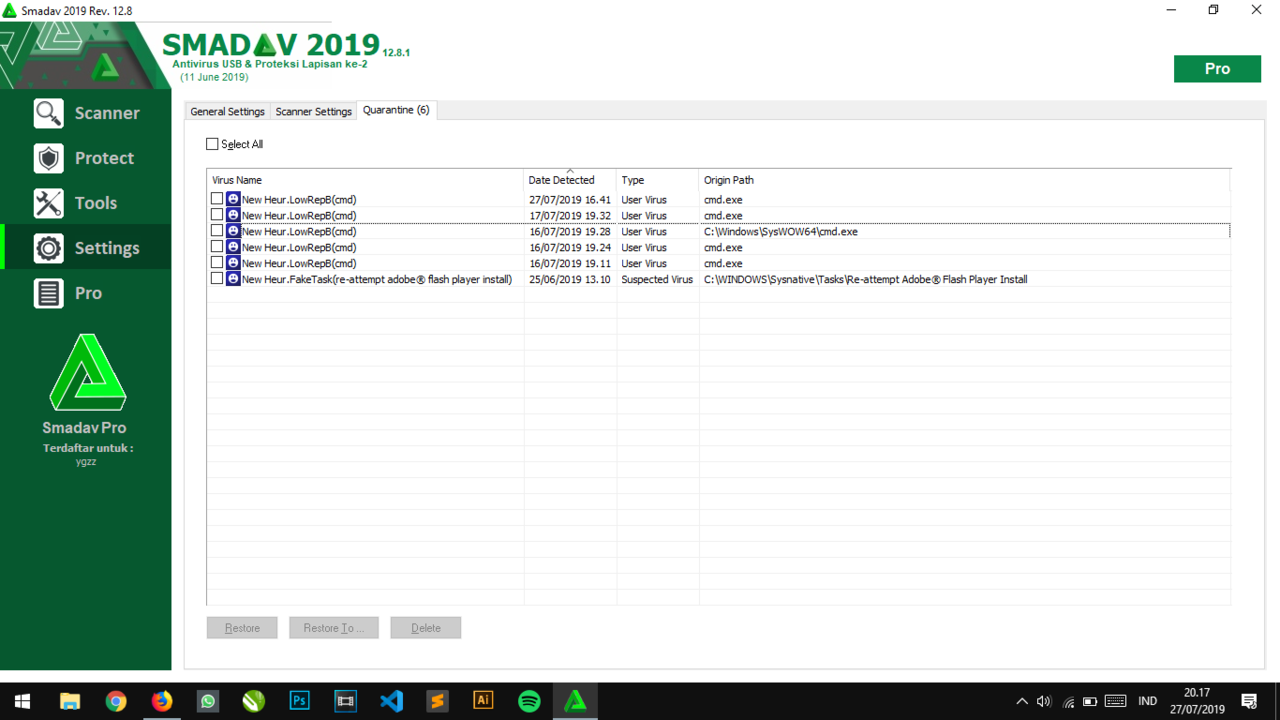Open touch keyboard tray icon
Screen dimensions: 1280x720
(x=1116, y=701)
